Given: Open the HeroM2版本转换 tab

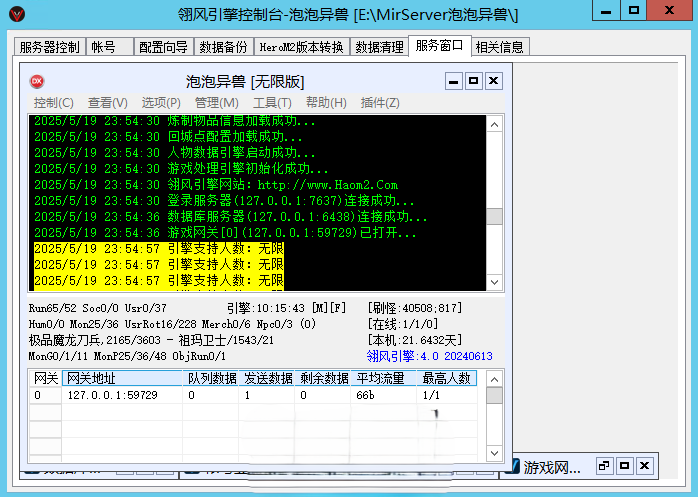Looking at the screenshot, I should click(300, 47).
